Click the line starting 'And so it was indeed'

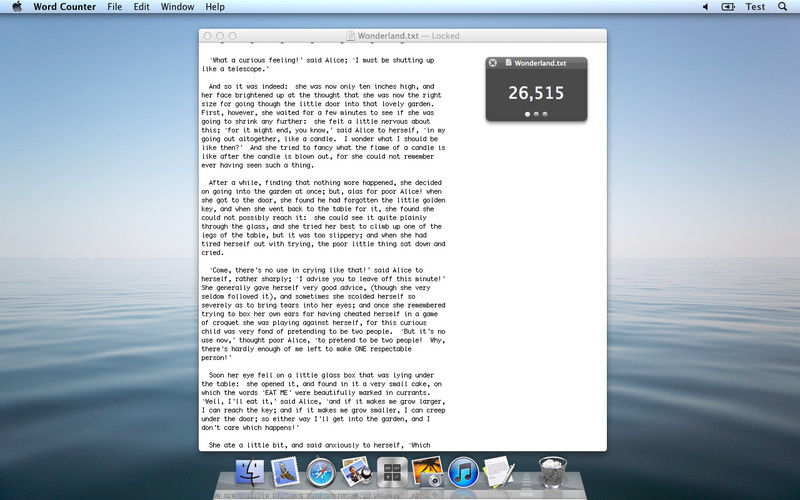point(321,87)
